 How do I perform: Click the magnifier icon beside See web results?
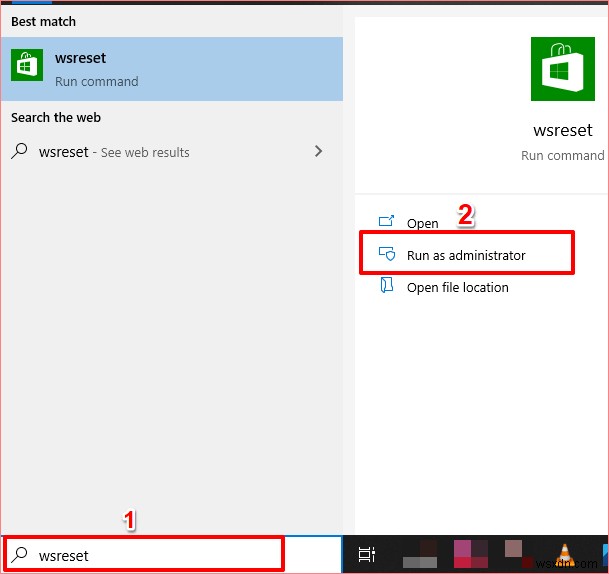[x=19, y=151]
